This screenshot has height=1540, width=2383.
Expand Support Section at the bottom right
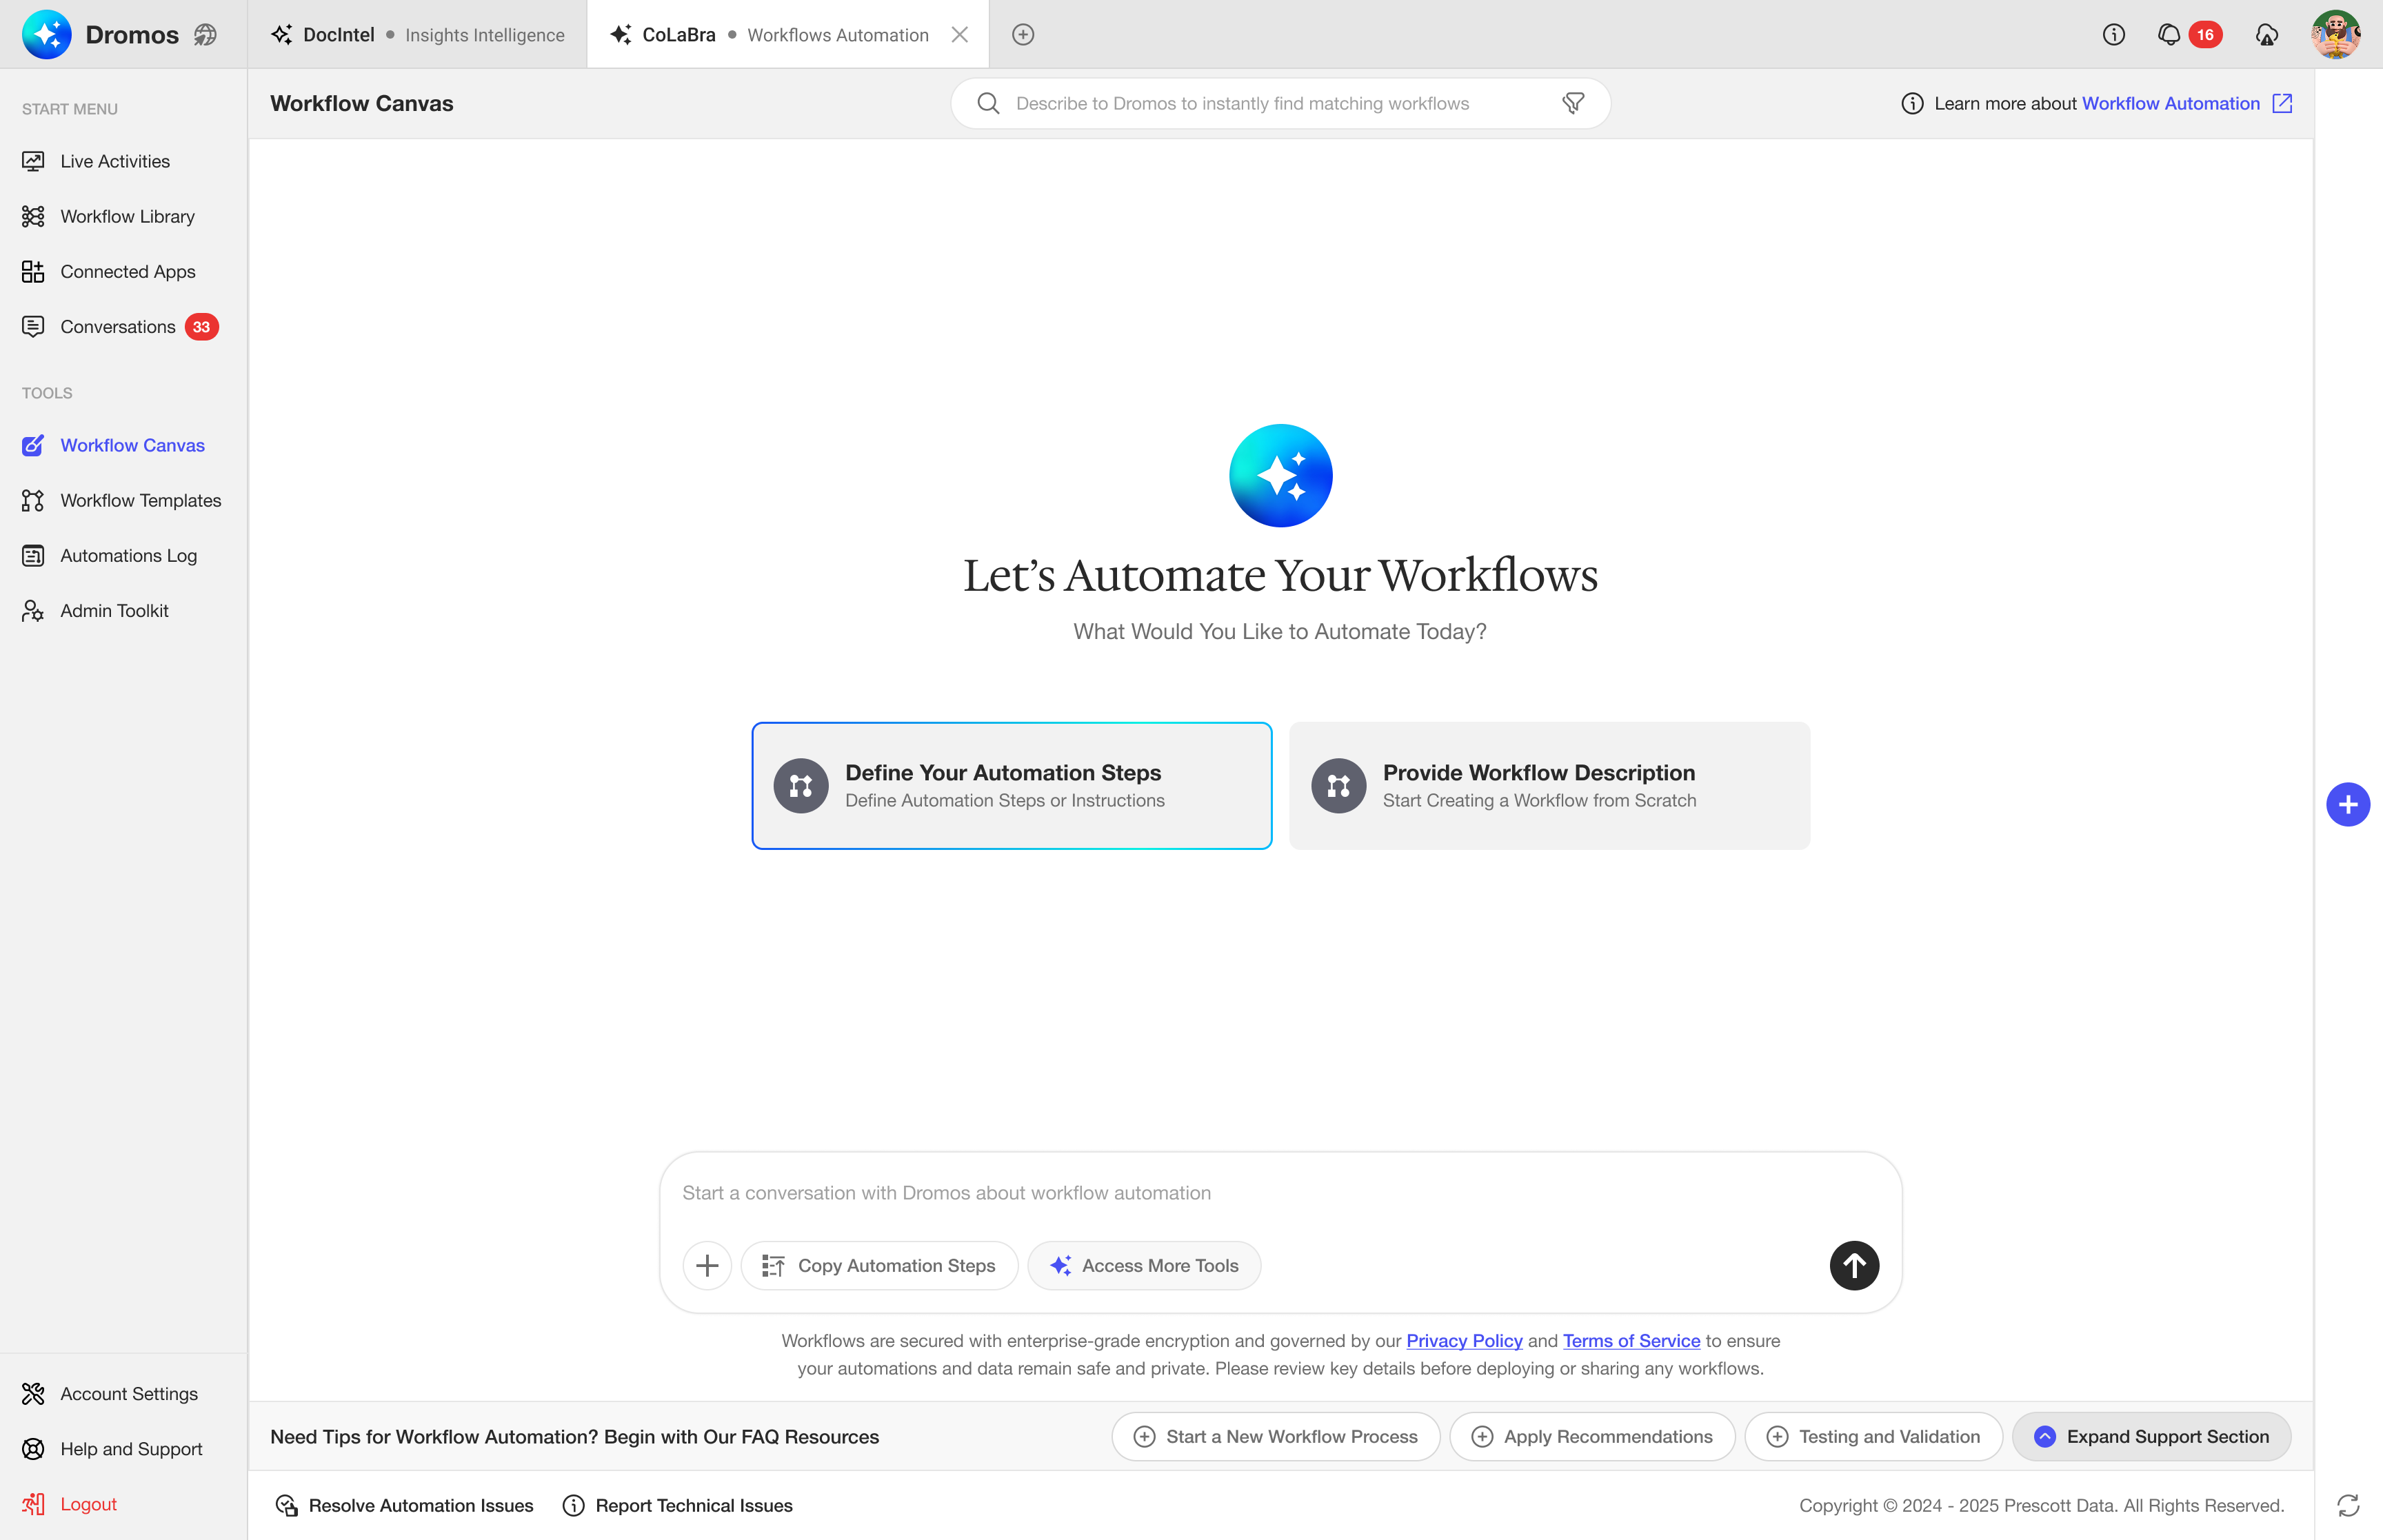[x=2151, y=1436]
